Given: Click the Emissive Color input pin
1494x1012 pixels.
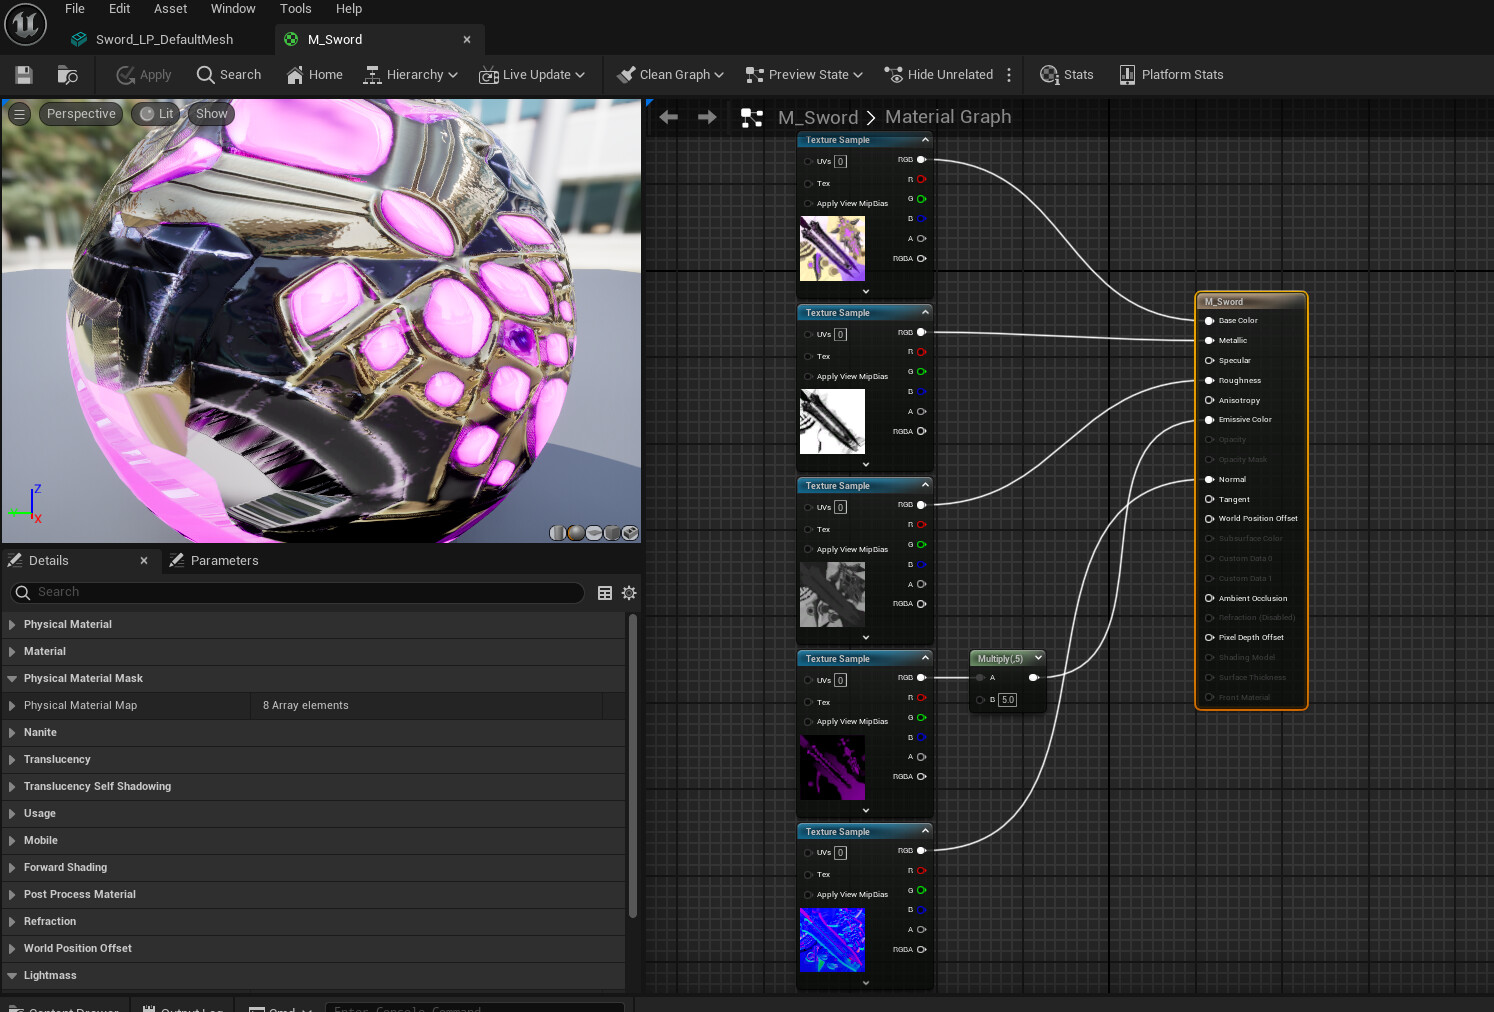Looking at the screenshot, I should pos(1209,420).
